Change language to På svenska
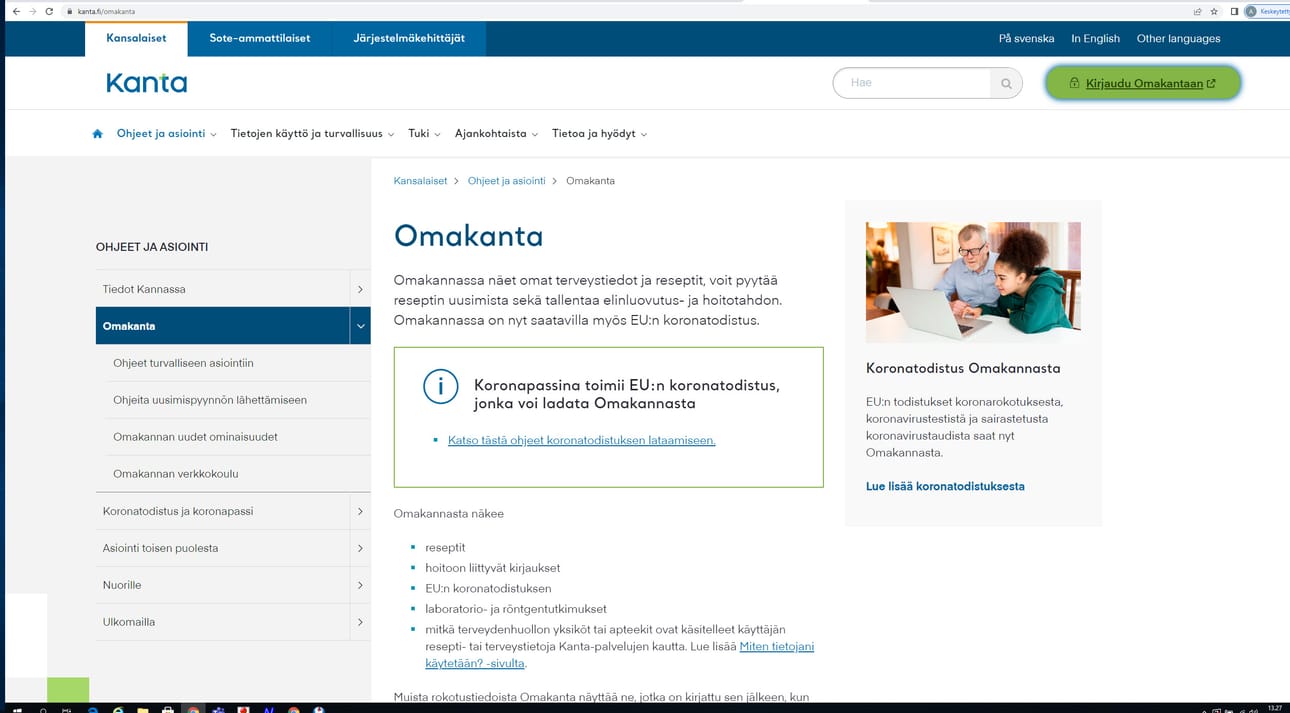 1026,38
